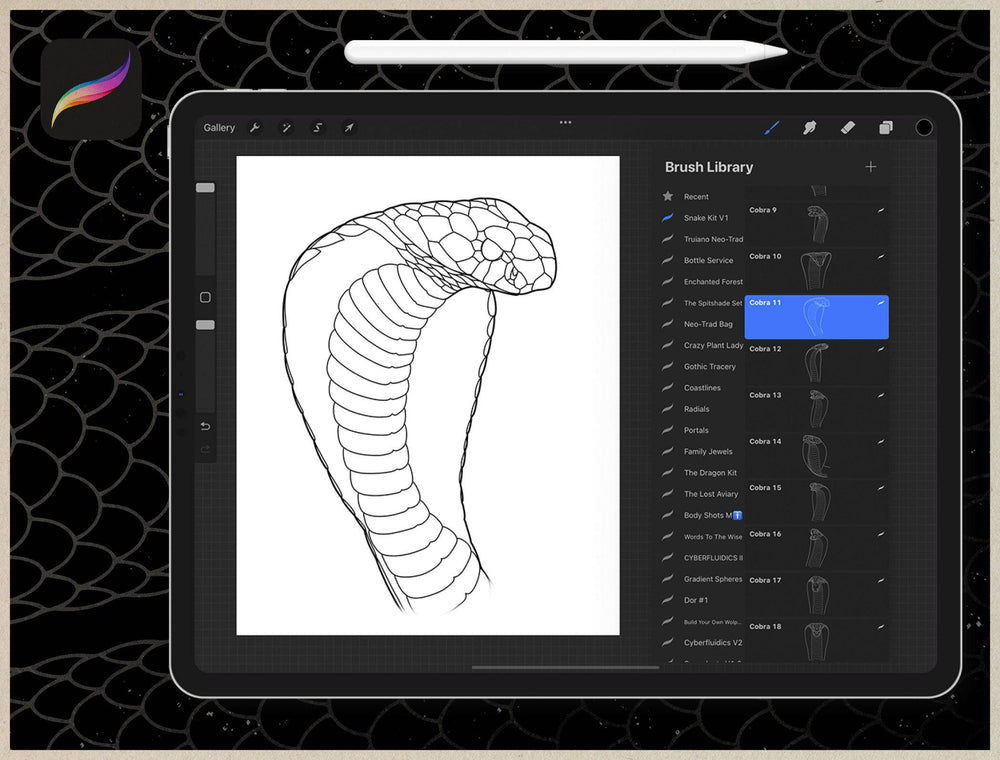Viewport: 1000px width, 760px height.
Task: Activate the Selections tool
Action: 317,128
